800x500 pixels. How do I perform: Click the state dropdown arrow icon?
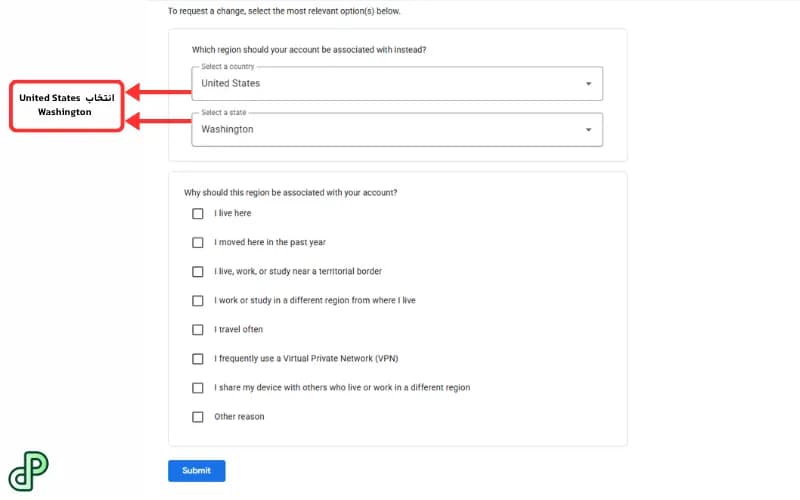[x=588, y=130]
